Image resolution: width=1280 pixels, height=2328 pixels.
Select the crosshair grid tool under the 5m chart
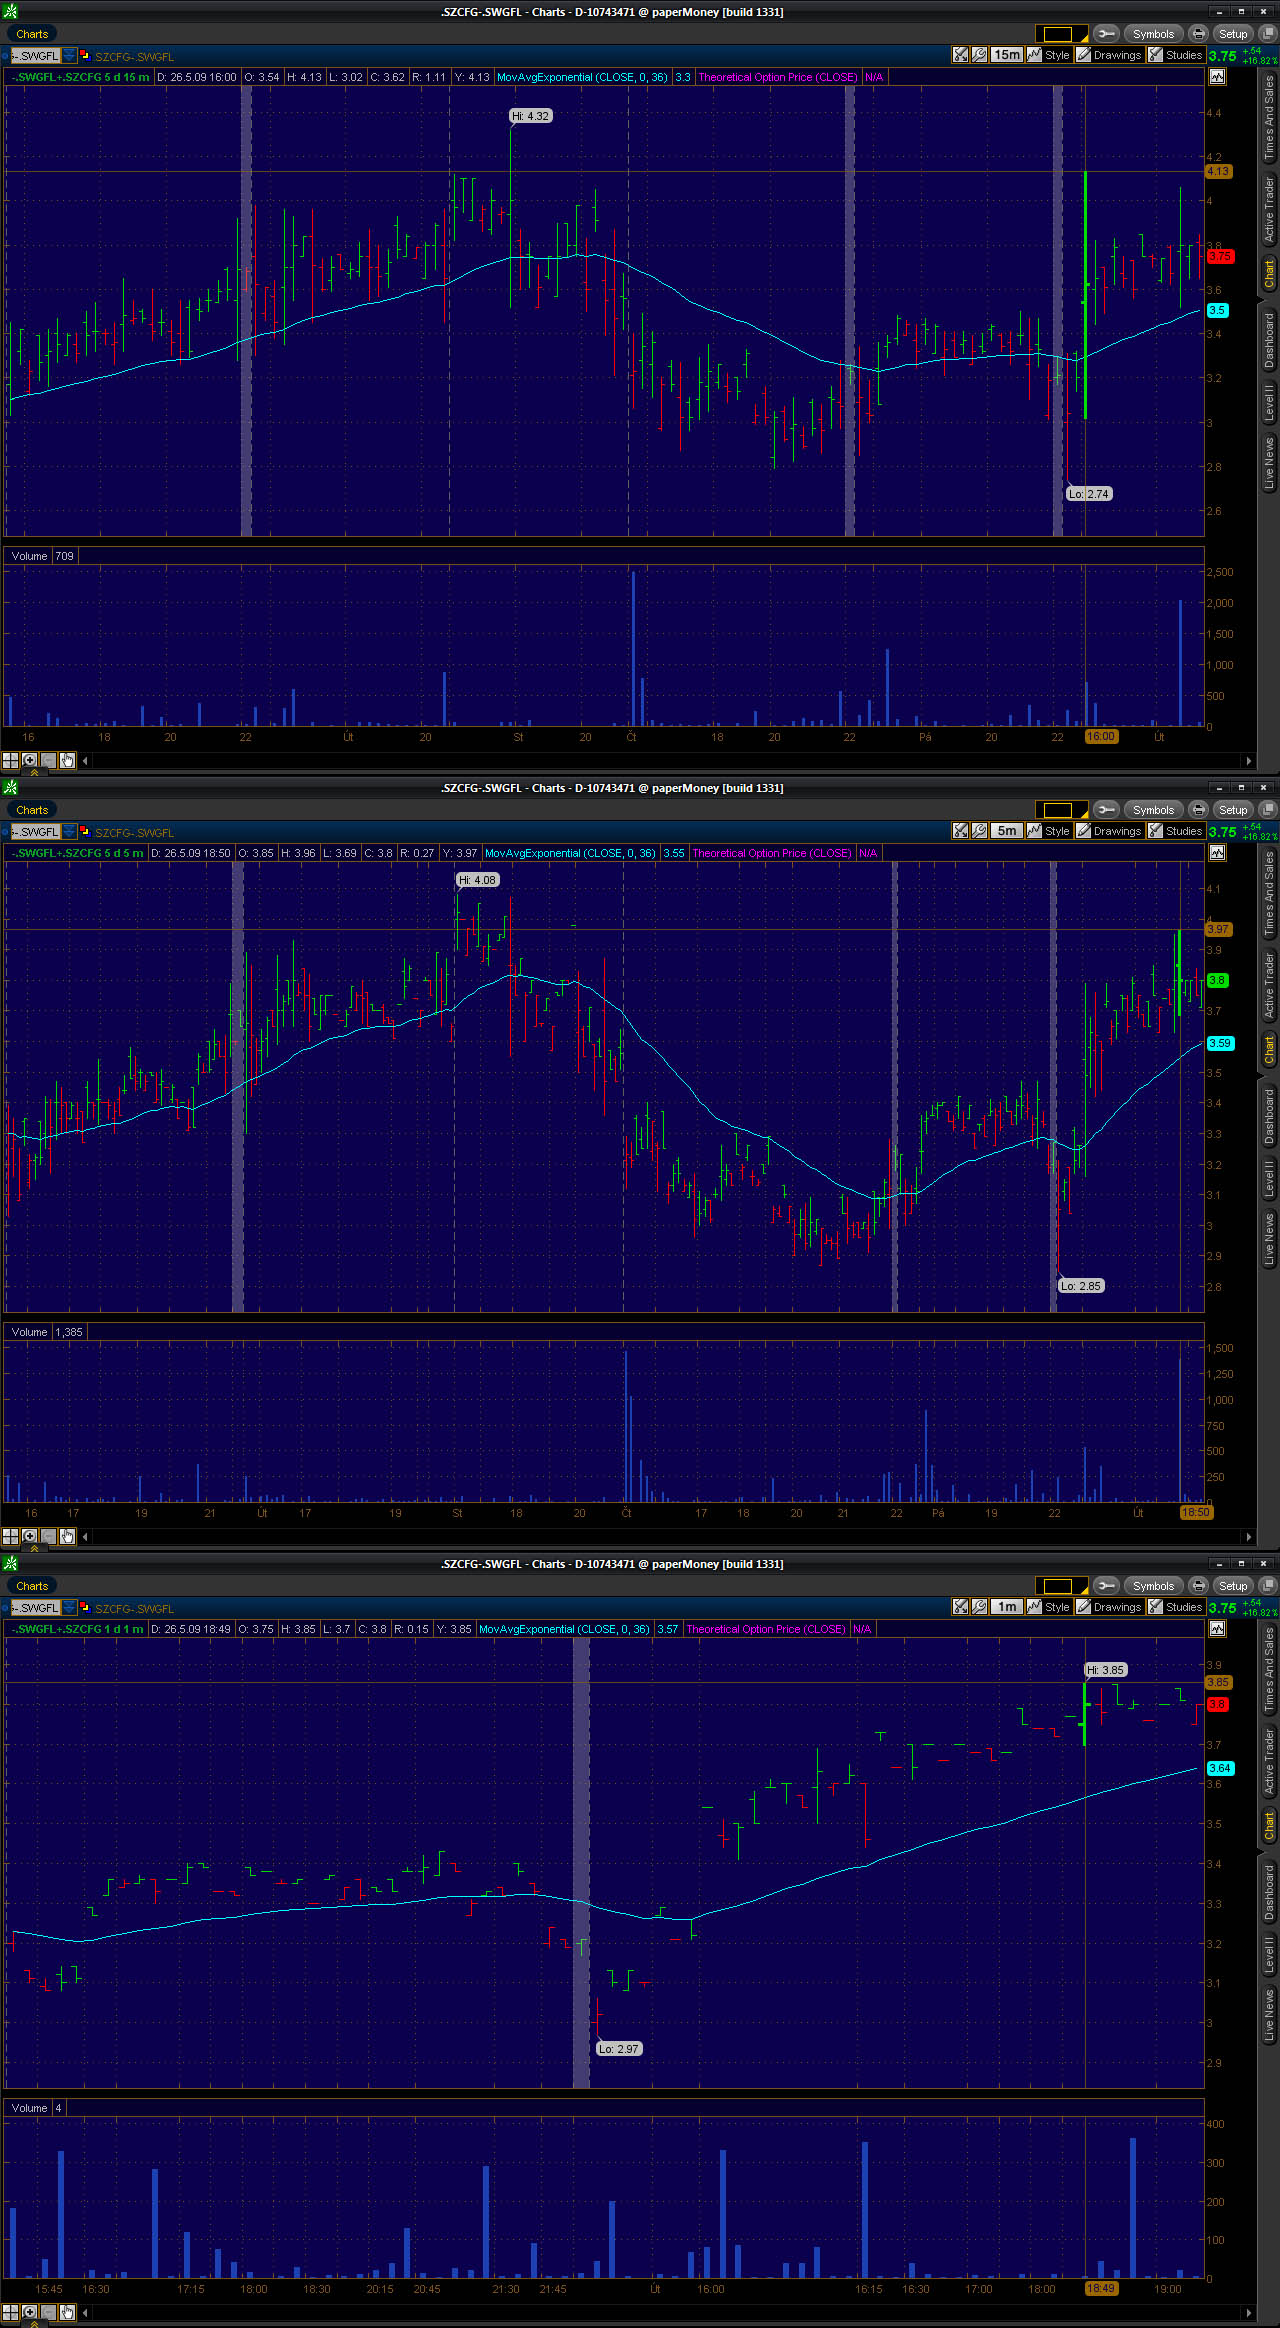tap(10, 1536)
